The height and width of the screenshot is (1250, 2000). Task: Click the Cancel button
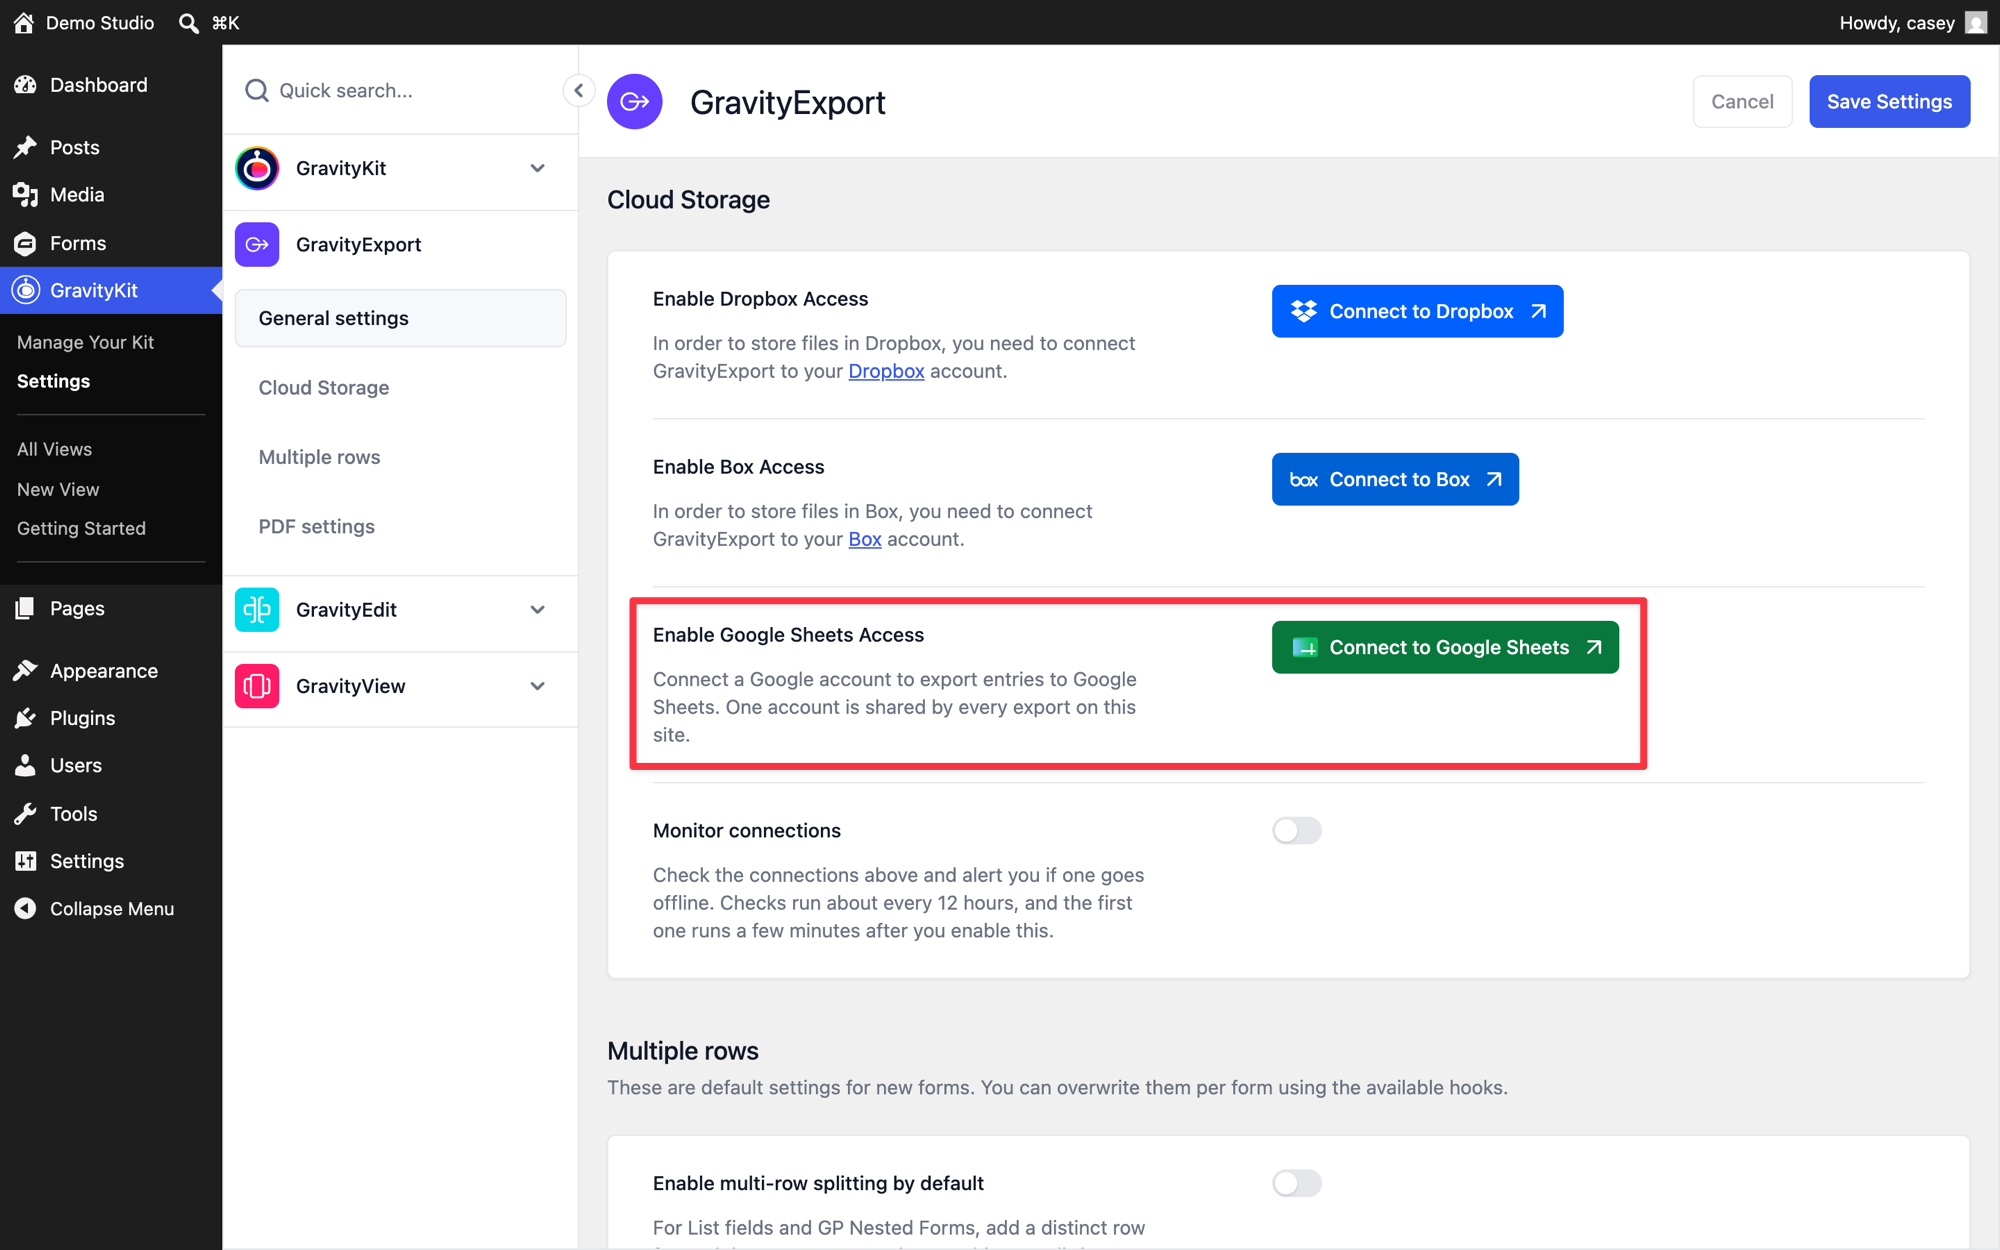tap(1742, 101)
